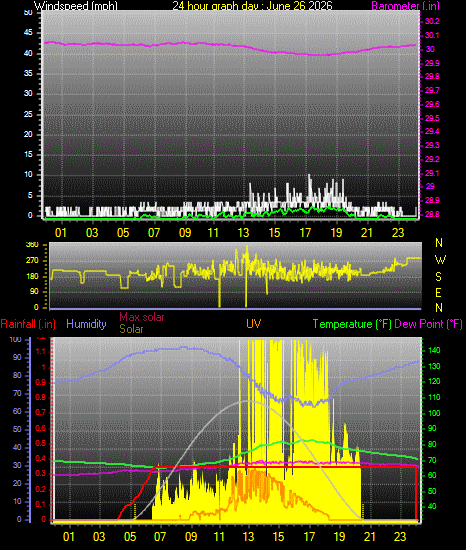Select the 'Temperature (°F)' legend label
The image size is (466, 550).
click(x=352, y=324)
